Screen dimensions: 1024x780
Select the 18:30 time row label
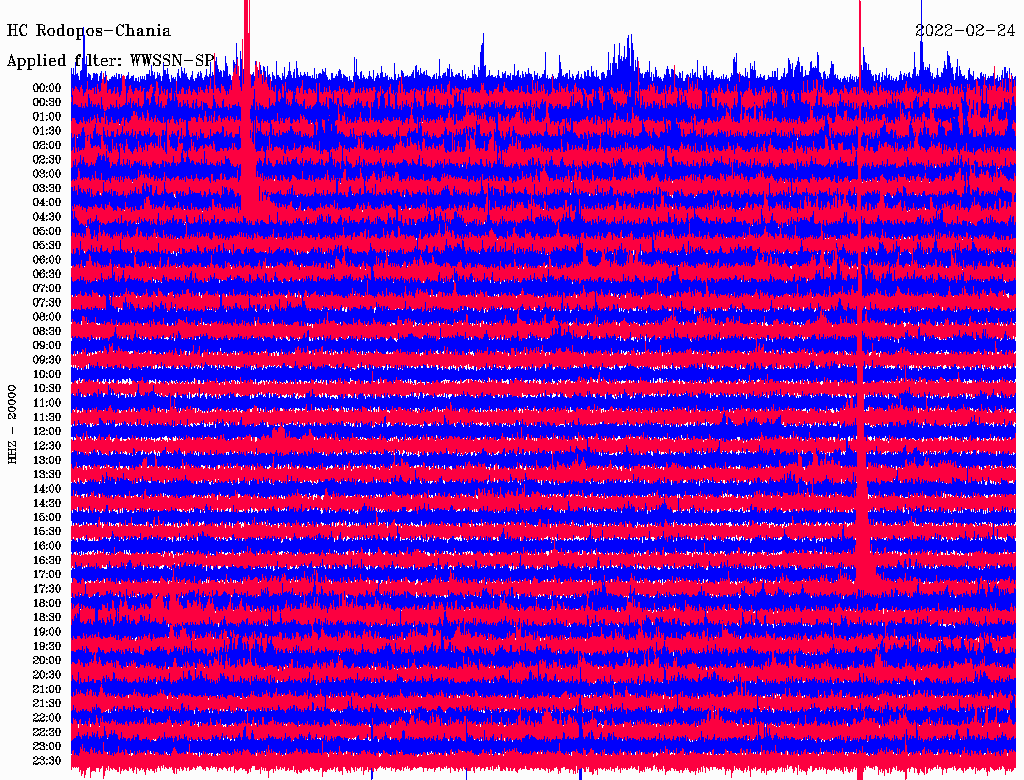(x=47, y=617)
